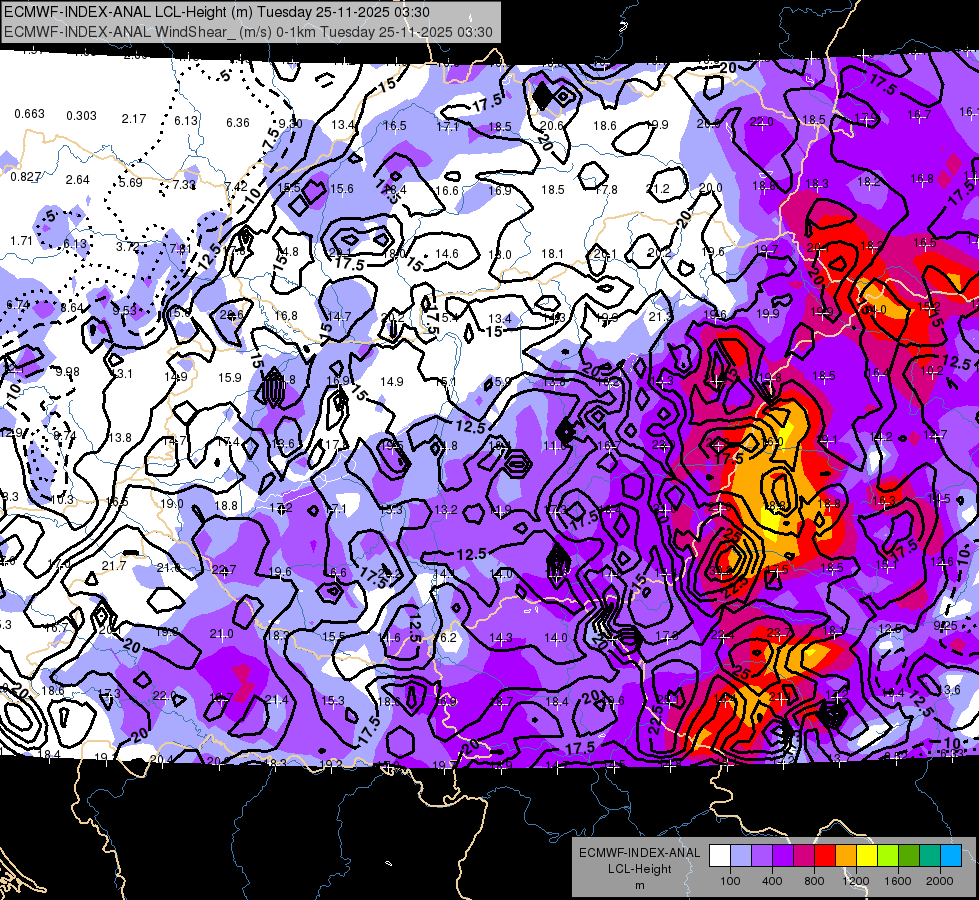Click the wind shear value "1.71"
The image size is (979, 900).
pyautogui.click(x=21, y=240)
